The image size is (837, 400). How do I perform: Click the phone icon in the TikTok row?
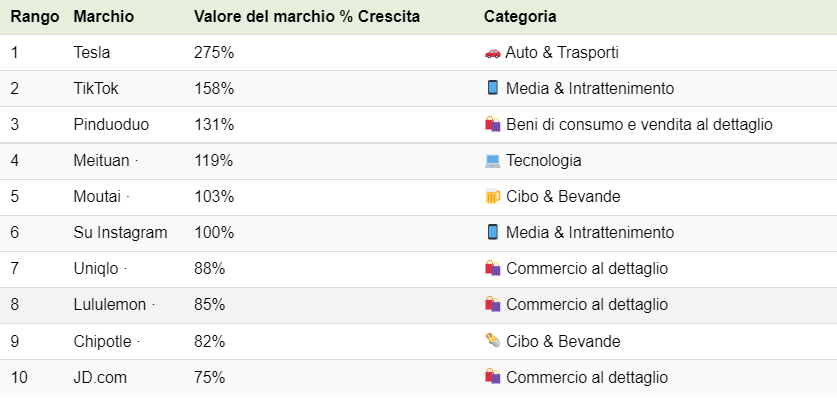tap(493, 88)
